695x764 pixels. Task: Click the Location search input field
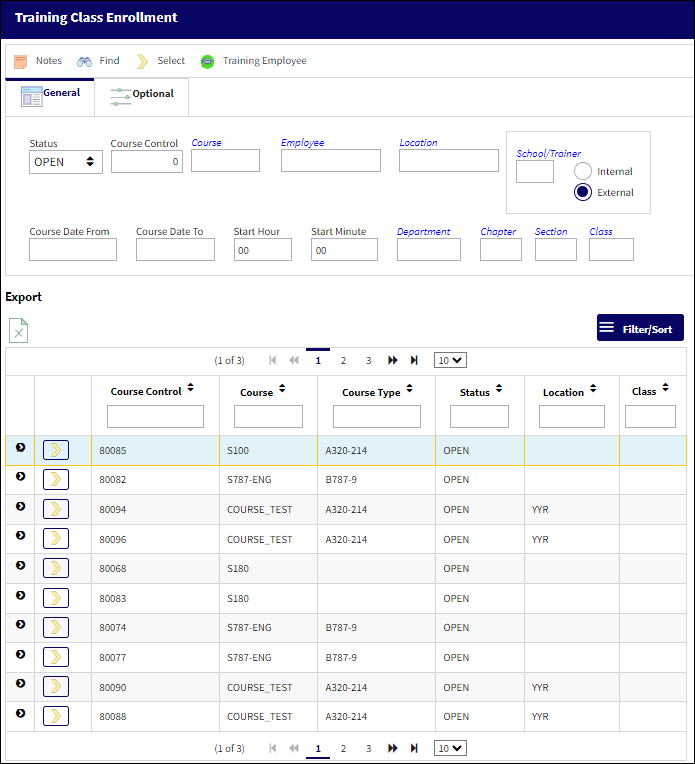point(449,161)
